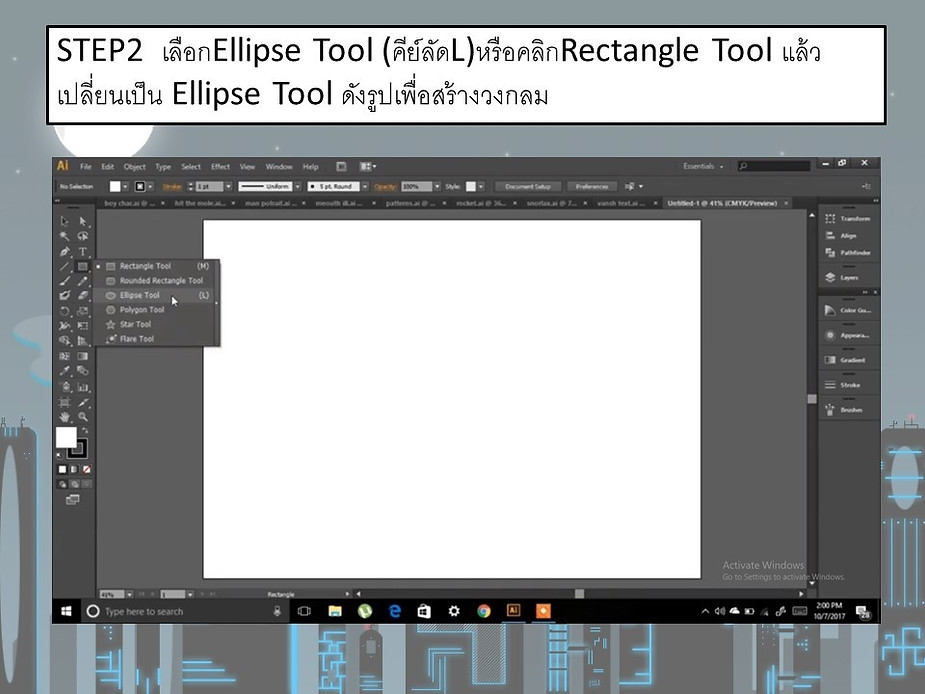
Task: Select the Eraser tool
Action: [83, 296]
